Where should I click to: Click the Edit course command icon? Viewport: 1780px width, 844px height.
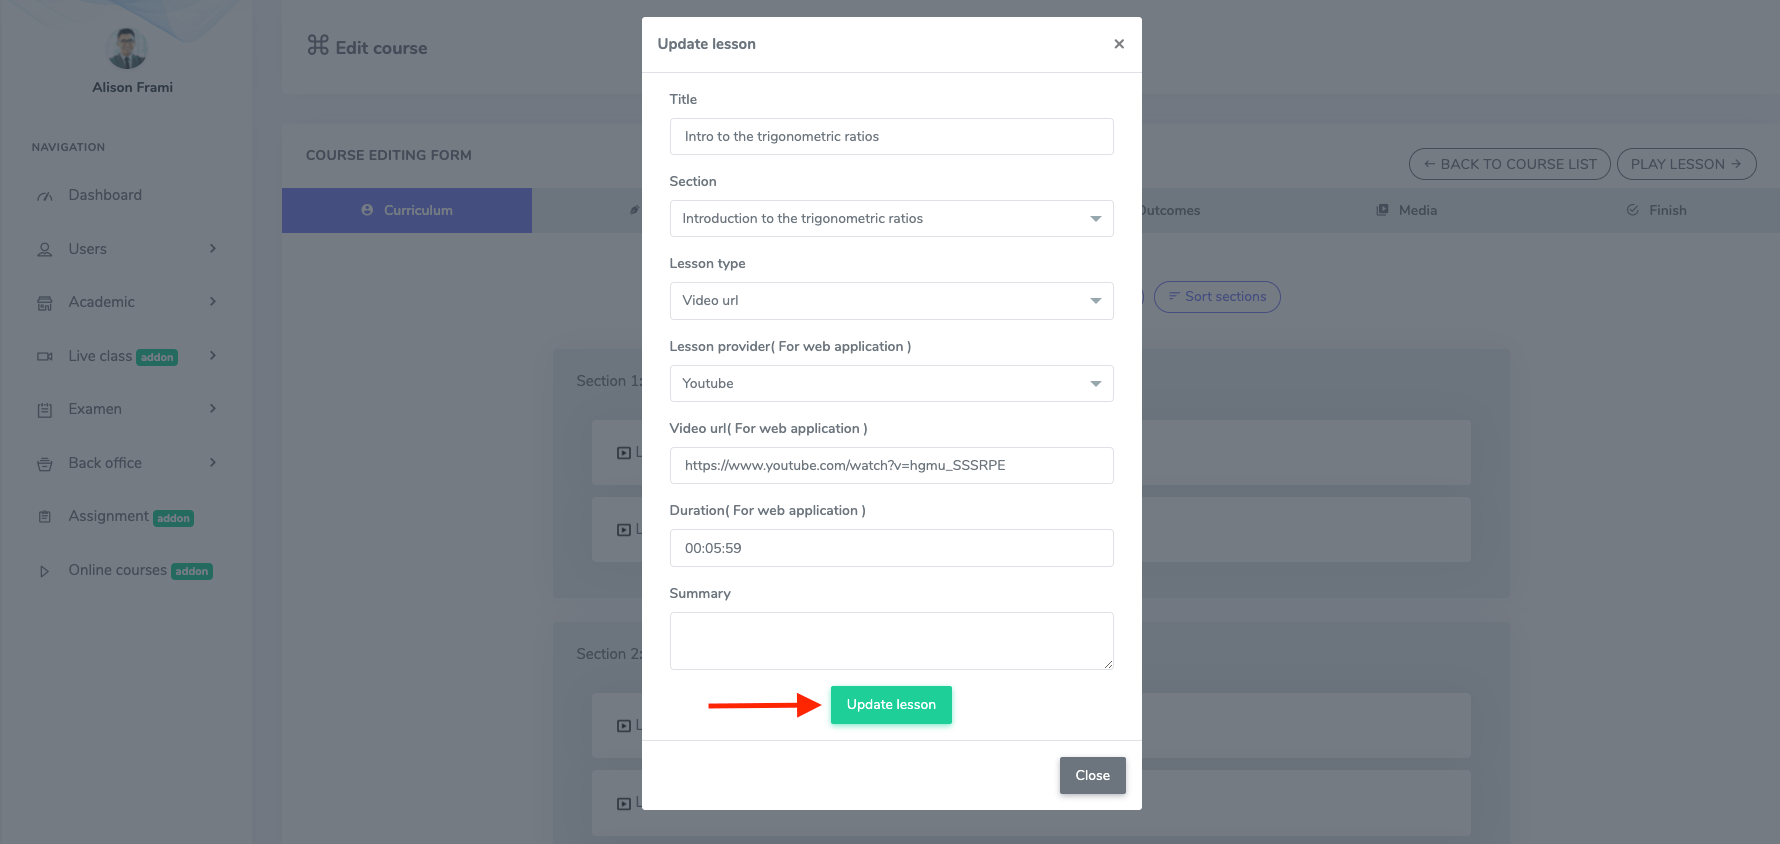[x=316, y=46]
